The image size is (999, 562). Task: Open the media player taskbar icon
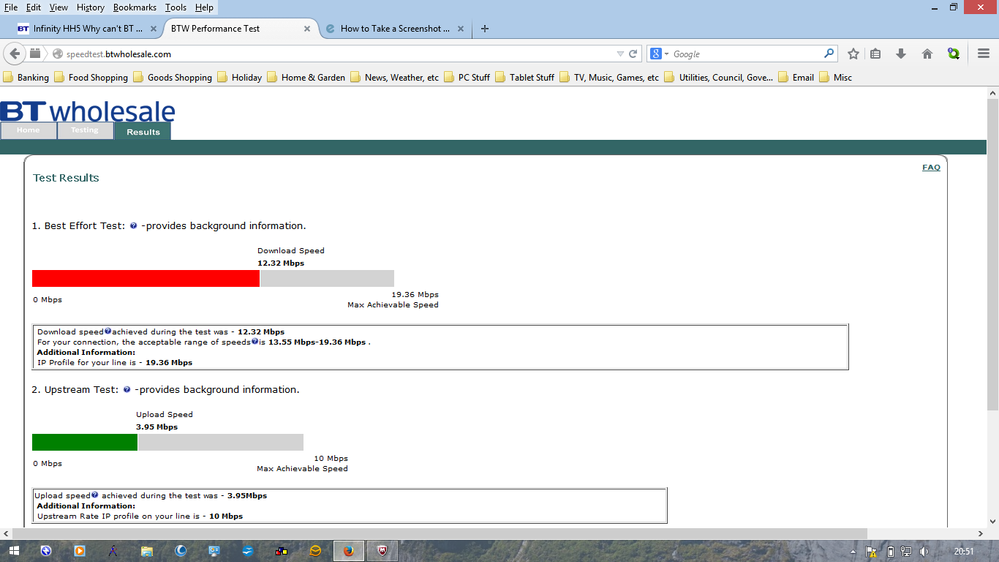80,551
